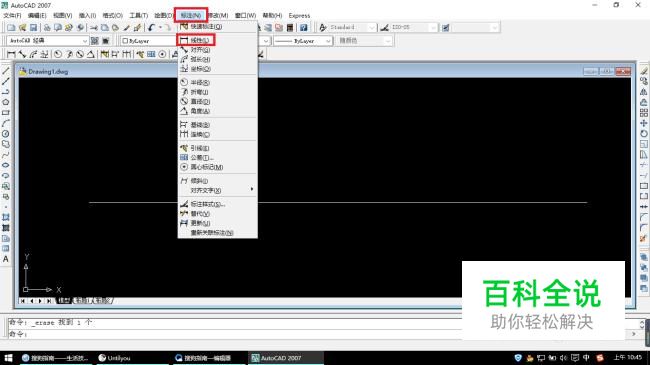Click the Plot (print) icon

click(47, 28)
